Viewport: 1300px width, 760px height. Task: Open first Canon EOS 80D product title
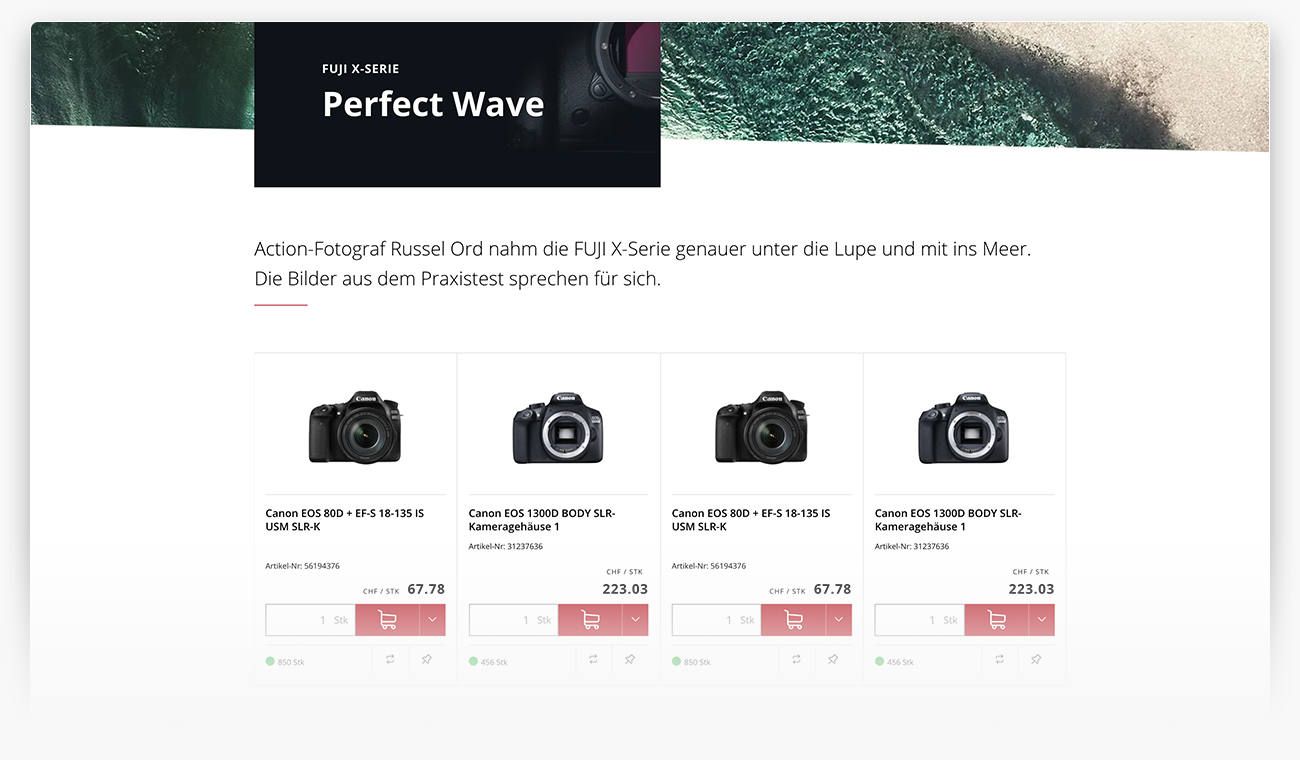pos(344,520)
